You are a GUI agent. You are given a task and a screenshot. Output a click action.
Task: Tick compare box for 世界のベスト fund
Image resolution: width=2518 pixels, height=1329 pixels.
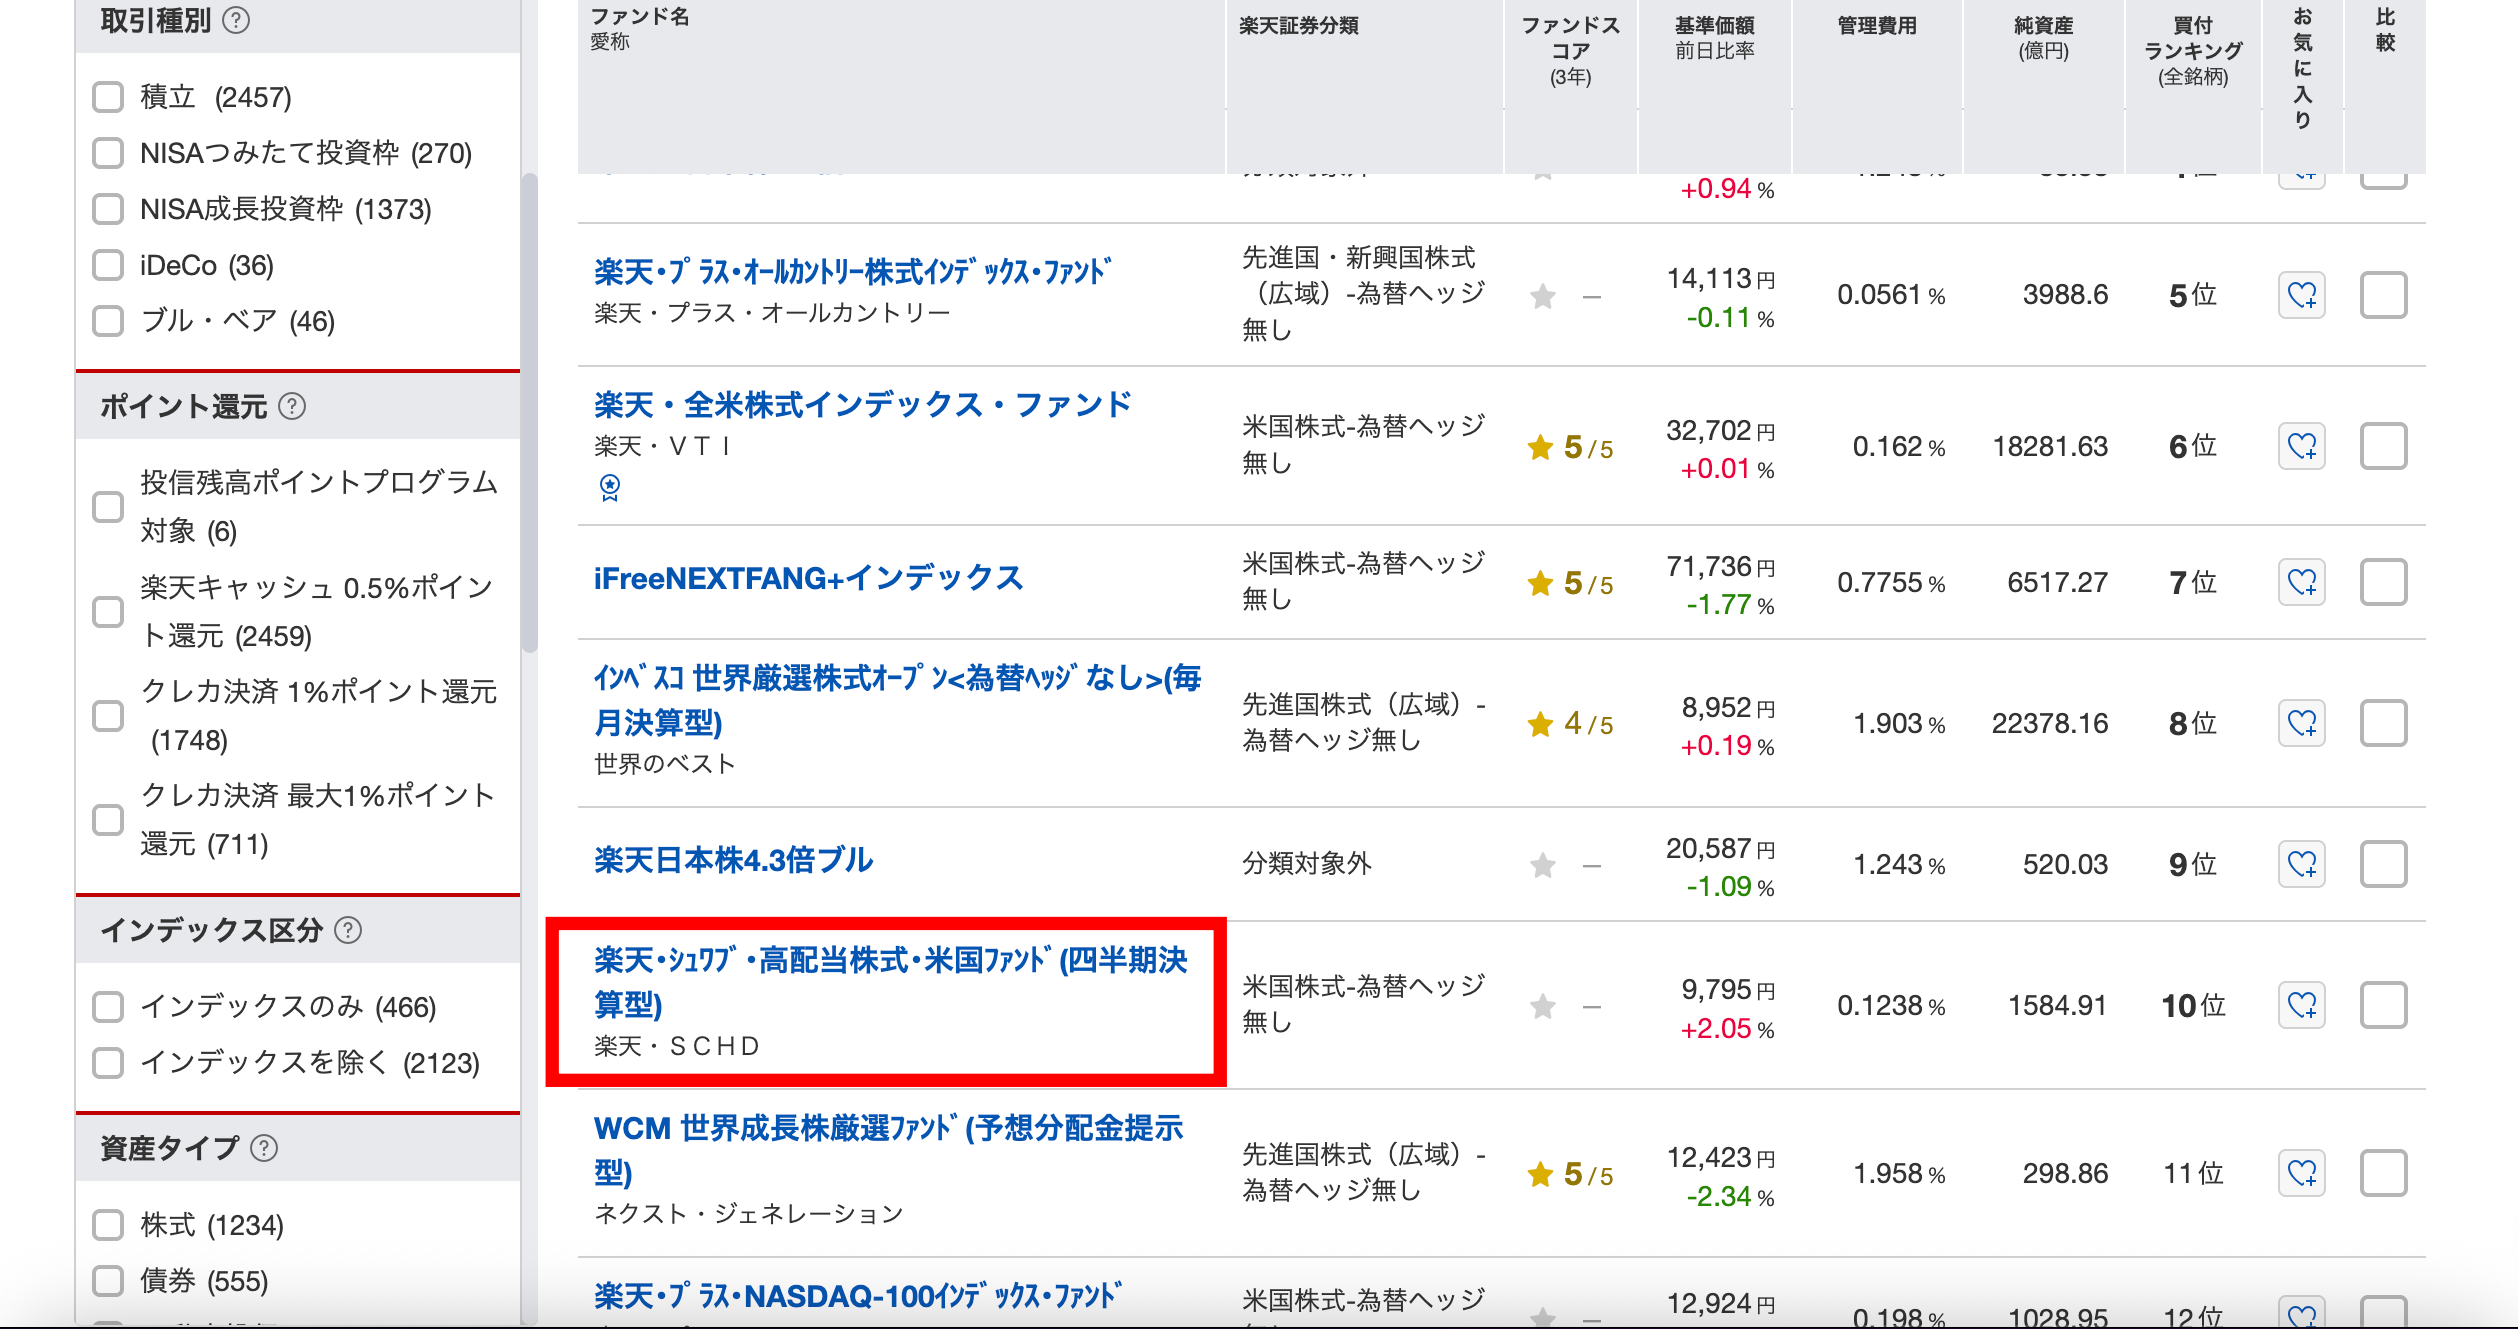(2383, 723)
